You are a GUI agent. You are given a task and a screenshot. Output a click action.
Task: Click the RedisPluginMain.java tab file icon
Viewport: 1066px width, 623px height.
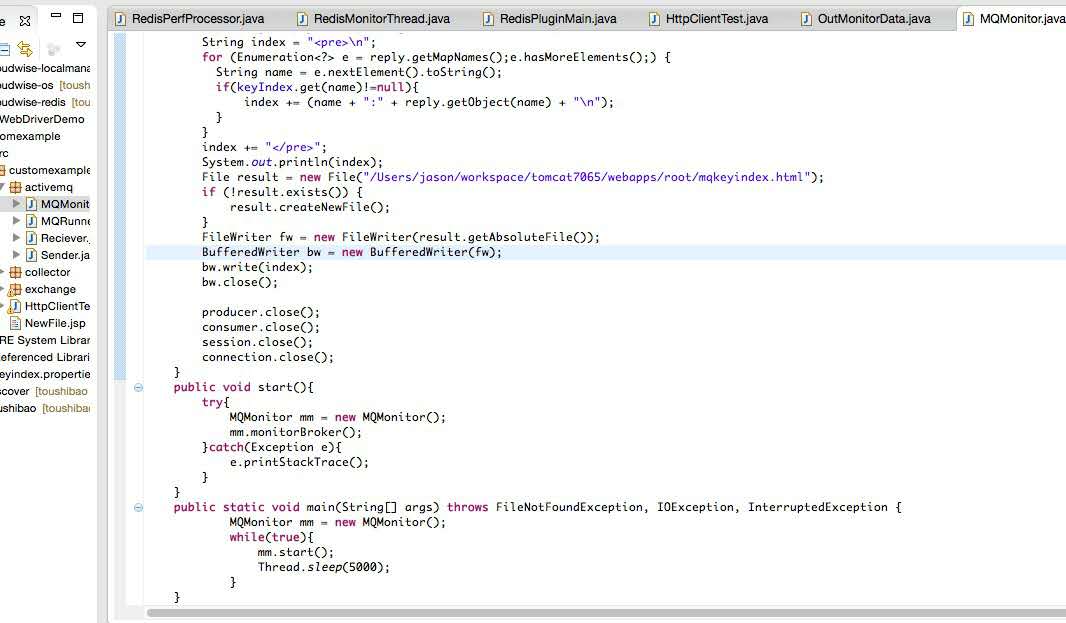(488, 19)
